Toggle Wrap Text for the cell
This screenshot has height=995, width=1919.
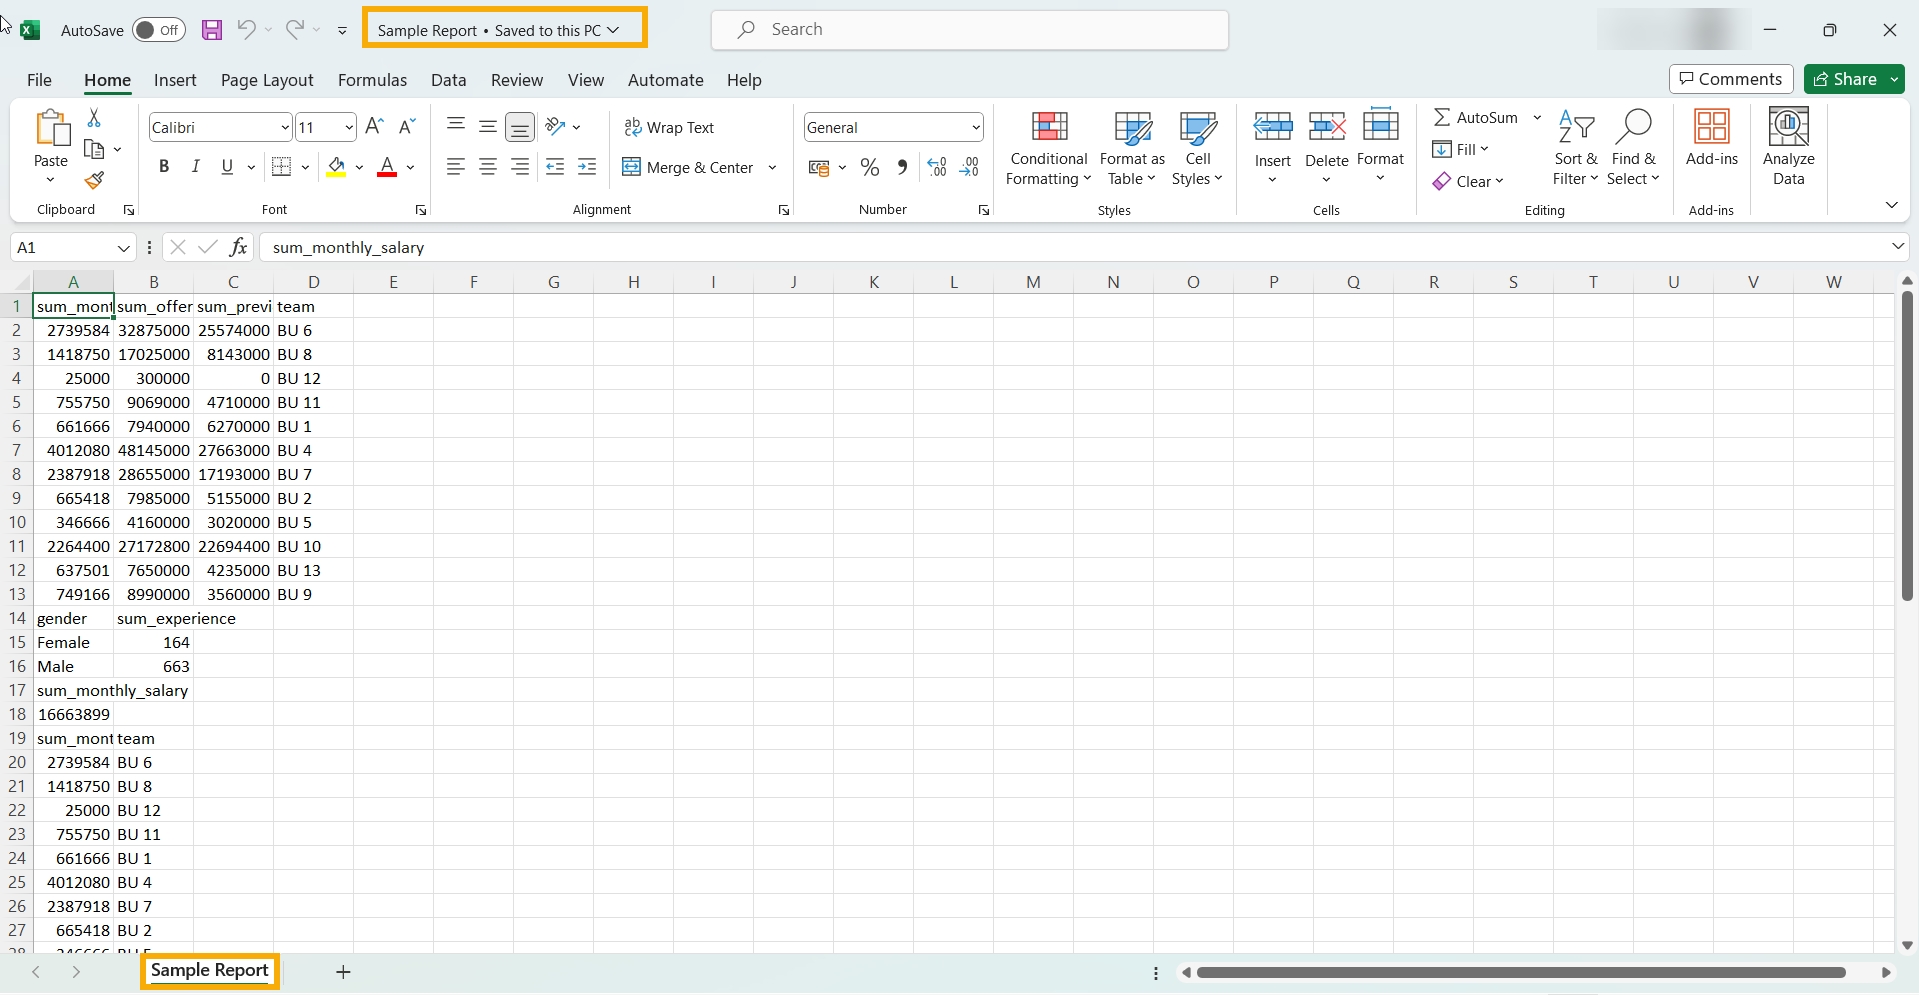669,127
